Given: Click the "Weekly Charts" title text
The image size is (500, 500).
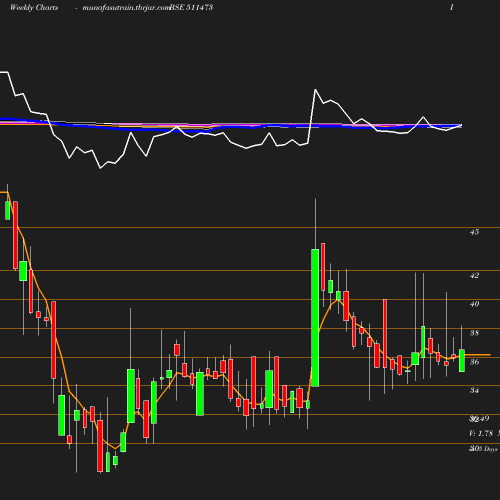Looking at the screenshot, I should (34, 7).
